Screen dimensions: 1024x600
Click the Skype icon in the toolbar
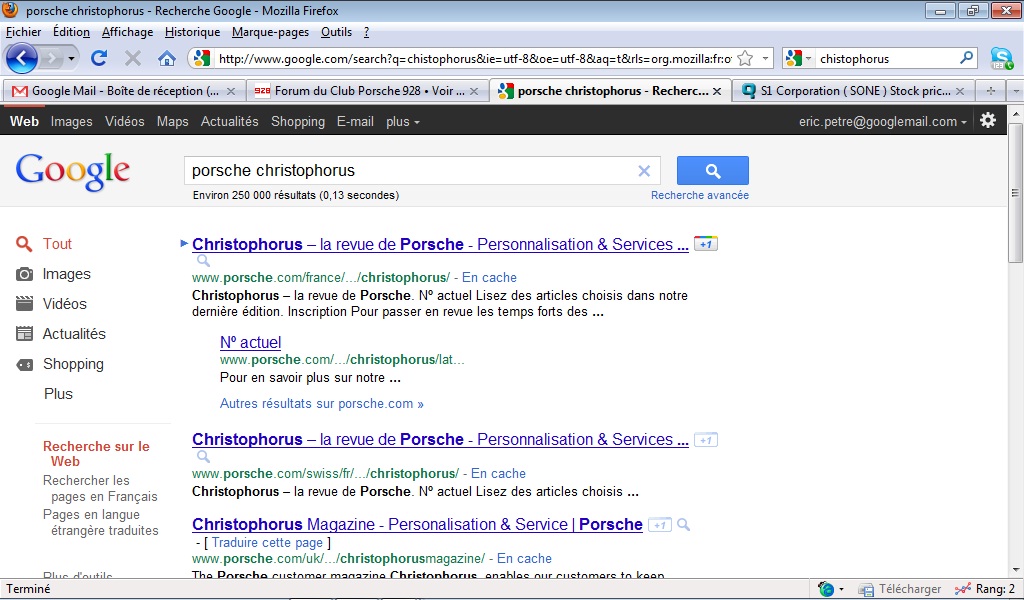pyautogui.click(x=1001, y=59)
